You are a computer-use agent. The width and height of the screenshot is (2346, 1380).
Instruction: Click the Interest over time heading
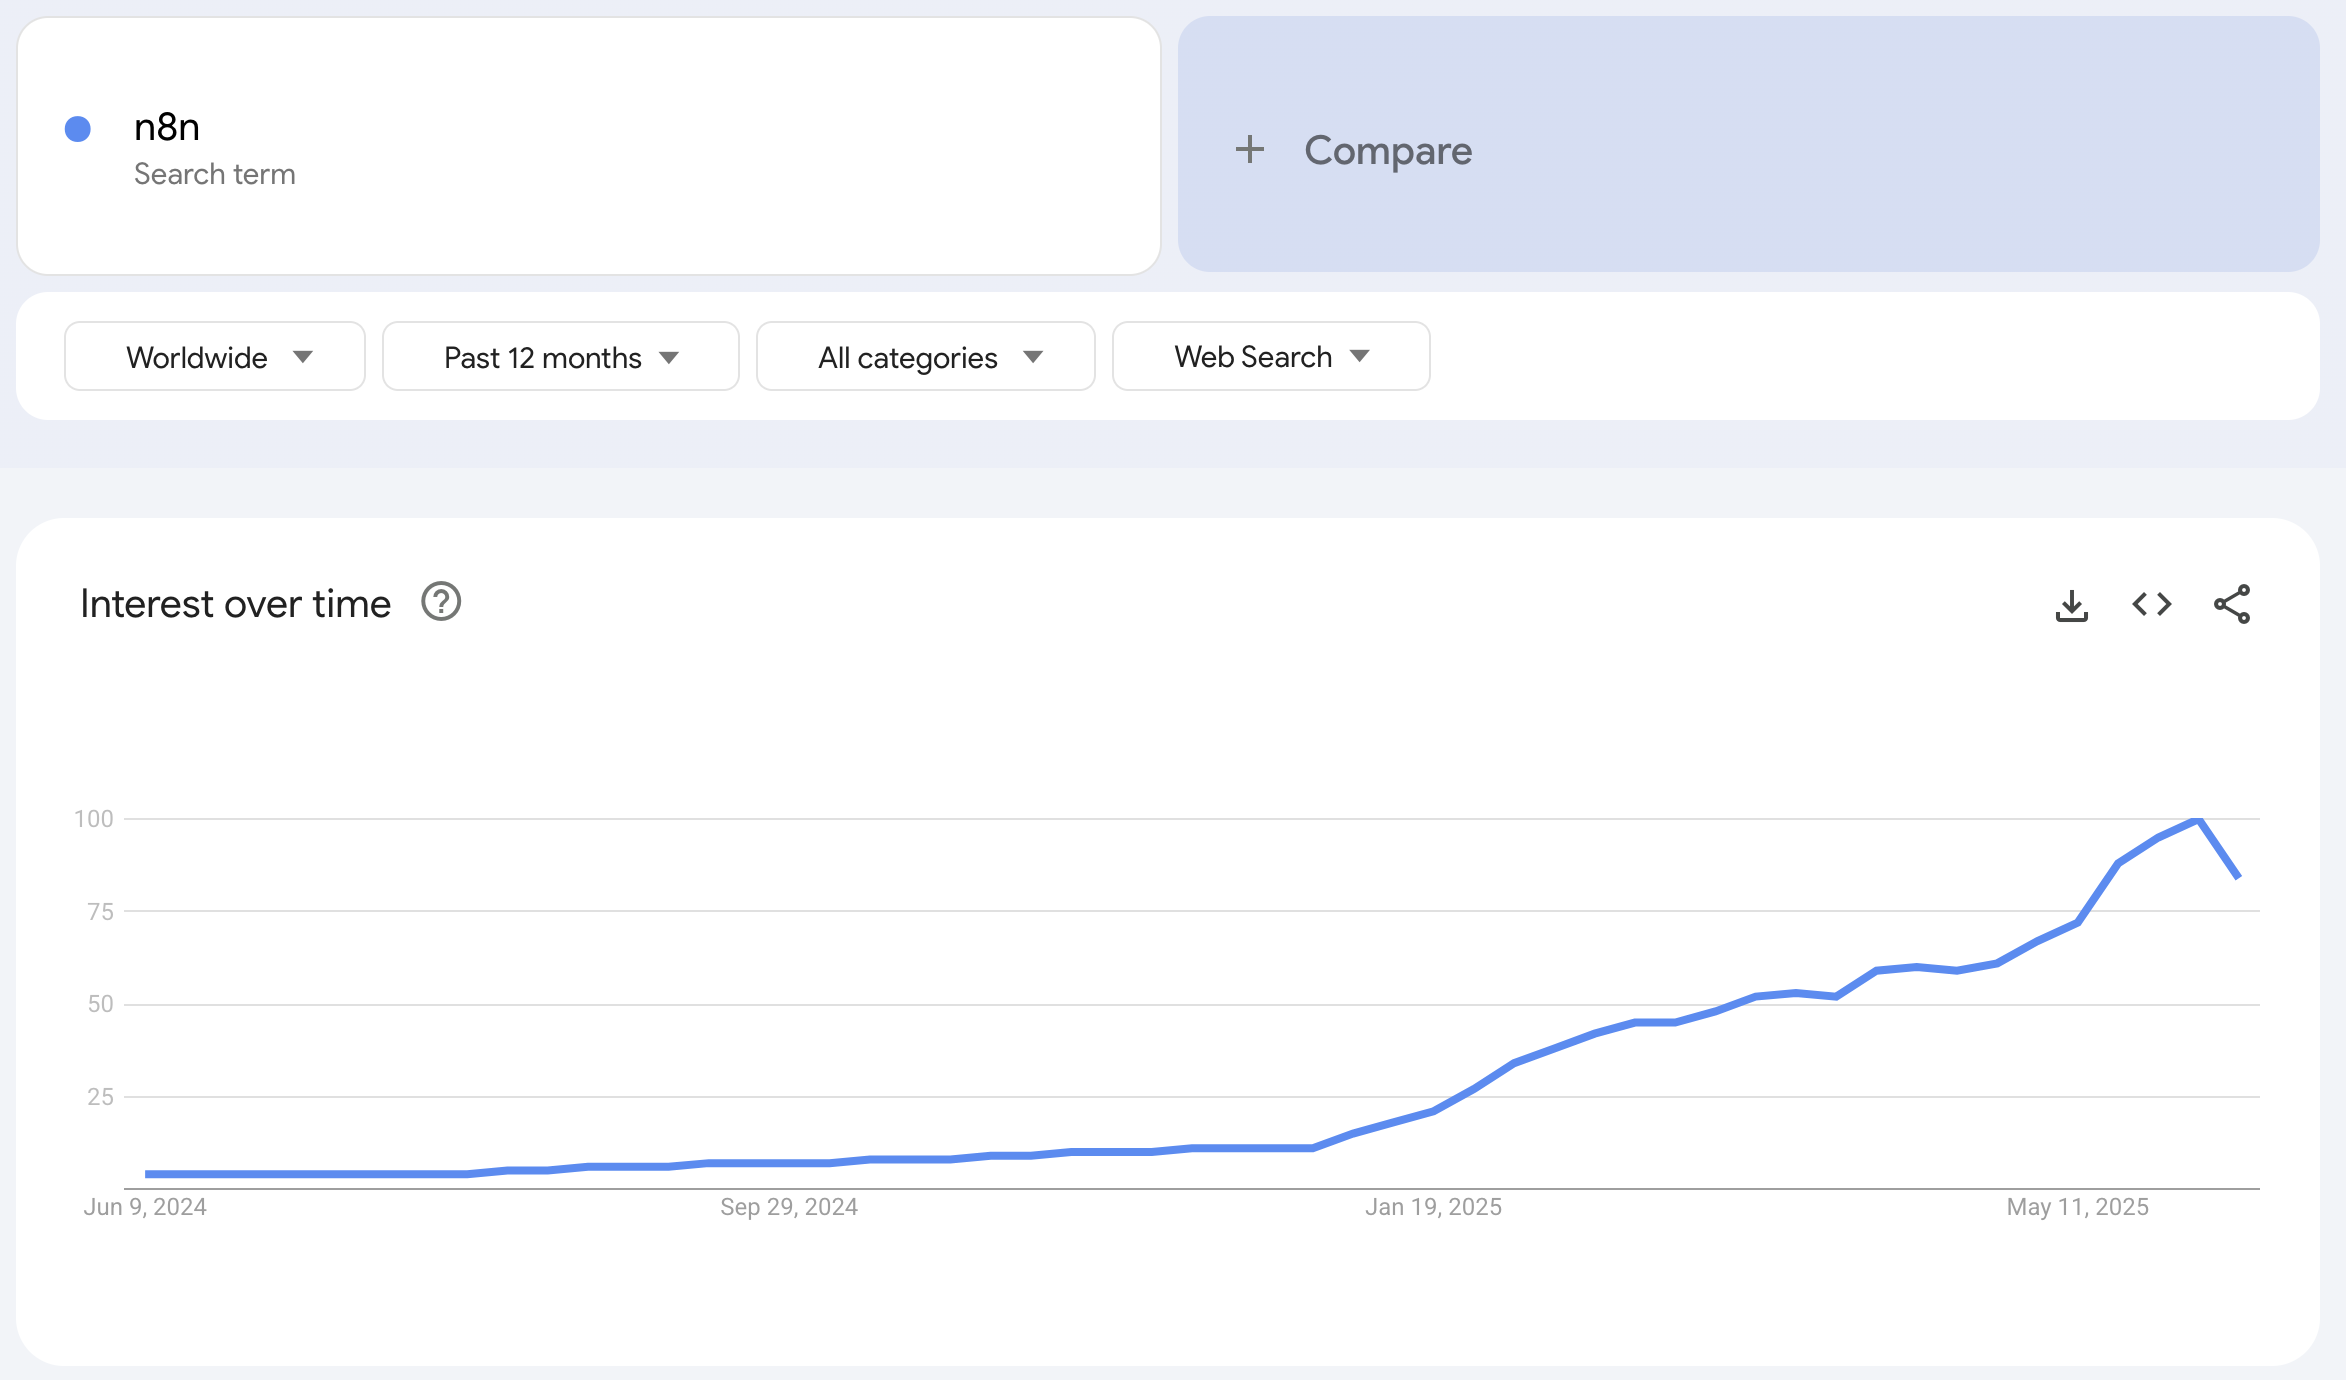(235, 604)
